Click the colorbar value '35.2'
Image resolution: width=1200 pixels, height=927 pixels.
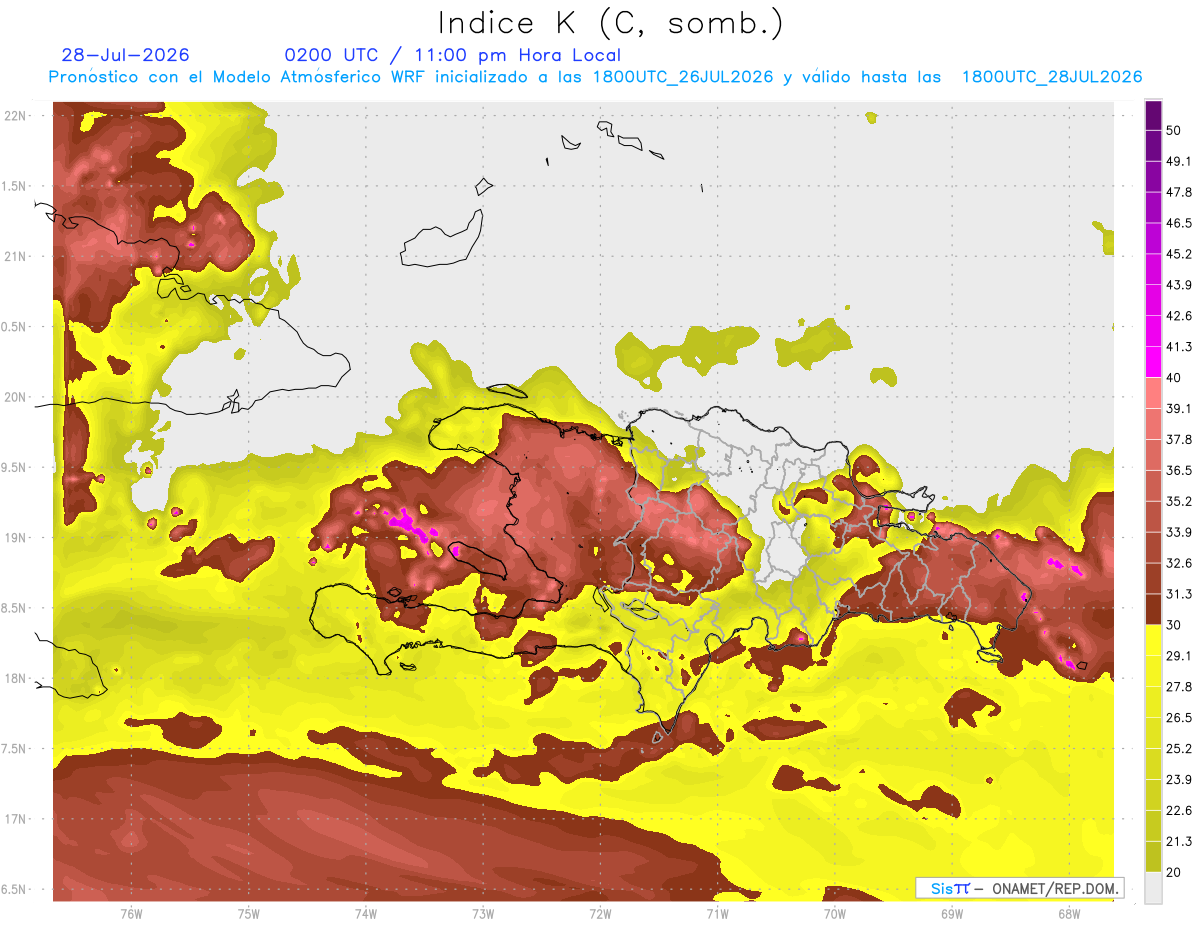click(1179, 501)
